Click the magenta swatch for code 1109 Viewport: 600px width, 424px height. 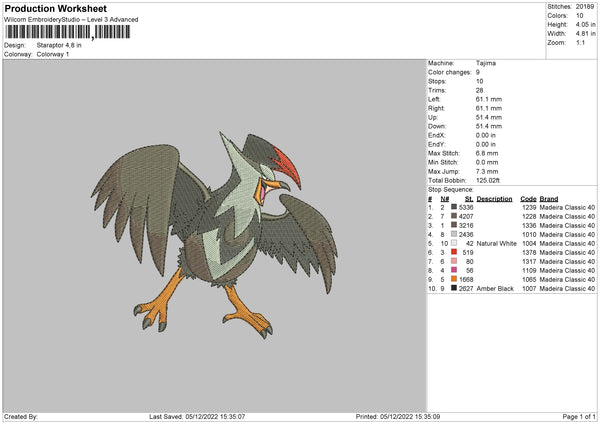[454, 270]
